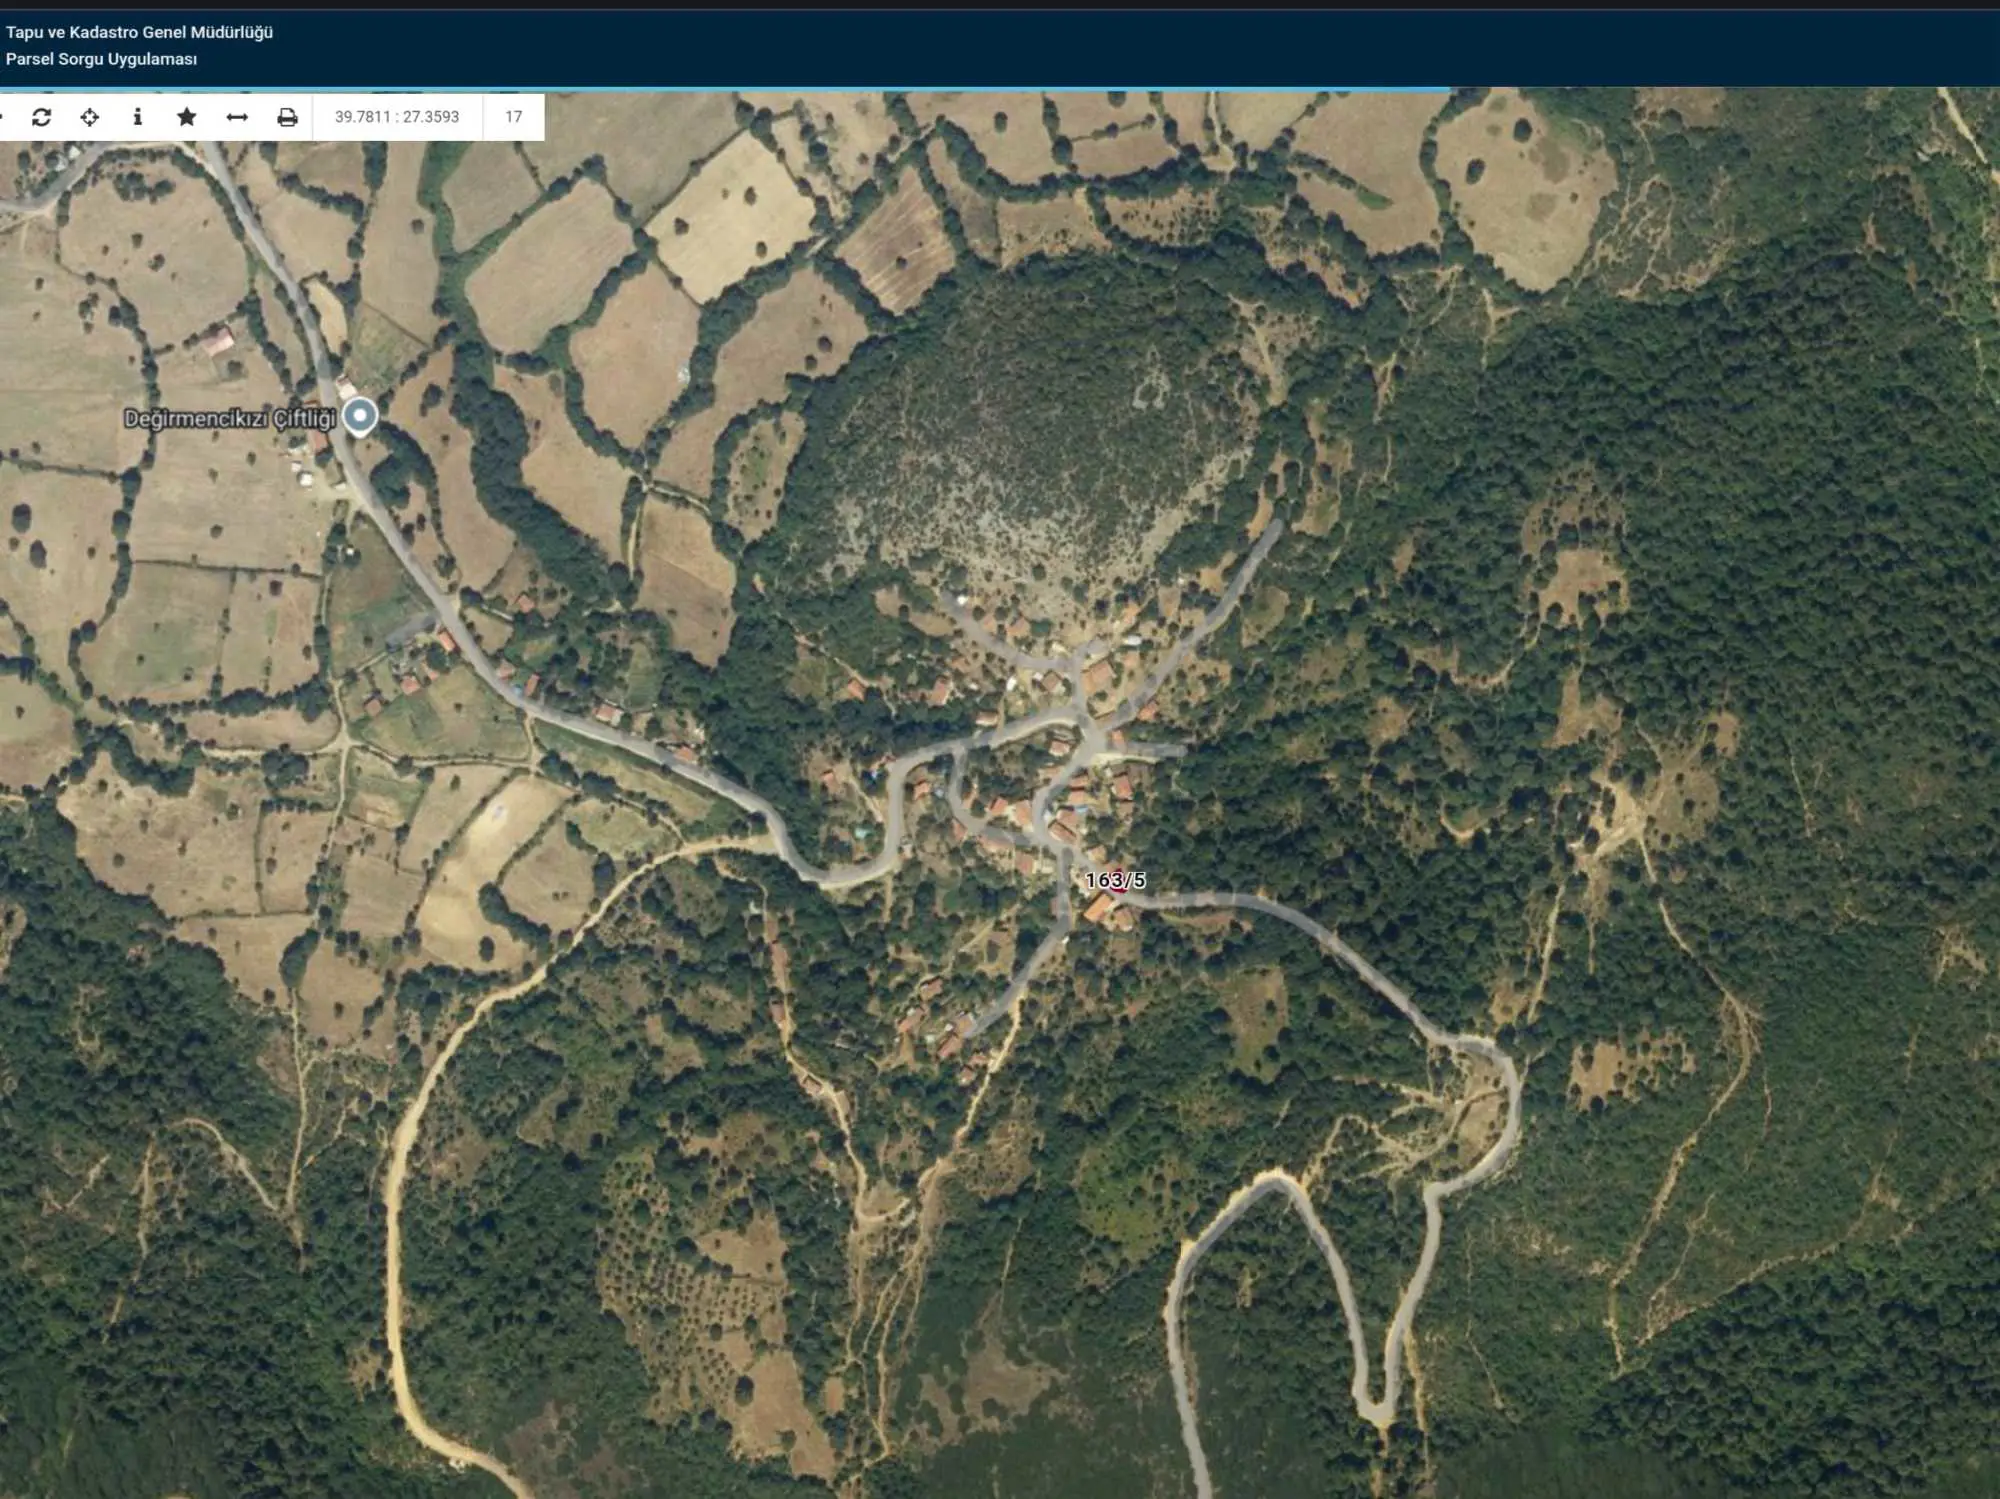The height and width of the screenshot is (1499, 2000).
Task: Select the parcel label 163/5
Action: pyautogui.click(x=1115, y=880)
